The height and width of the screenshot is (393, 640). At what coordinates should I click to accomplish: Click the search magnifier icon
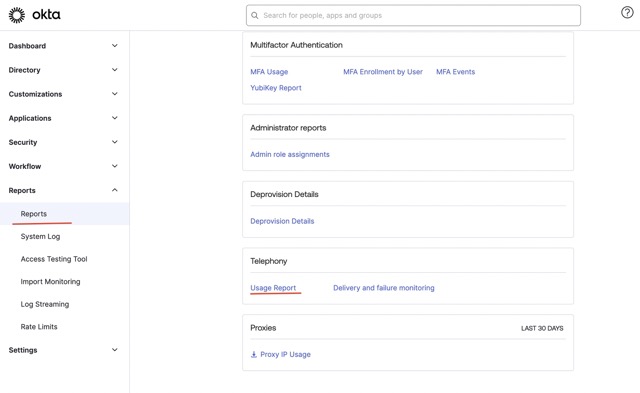point(255,16)
